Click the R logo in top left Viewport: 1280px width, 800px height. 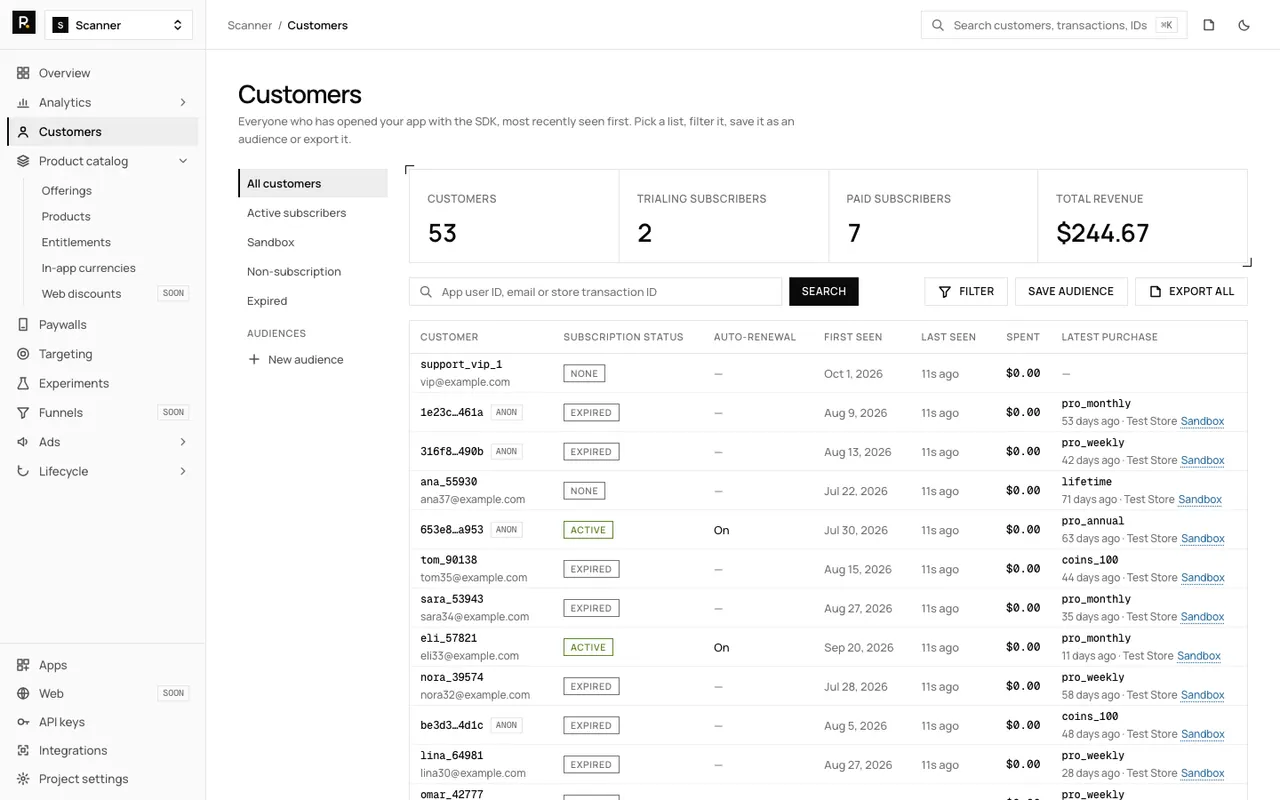coord(24,24)
